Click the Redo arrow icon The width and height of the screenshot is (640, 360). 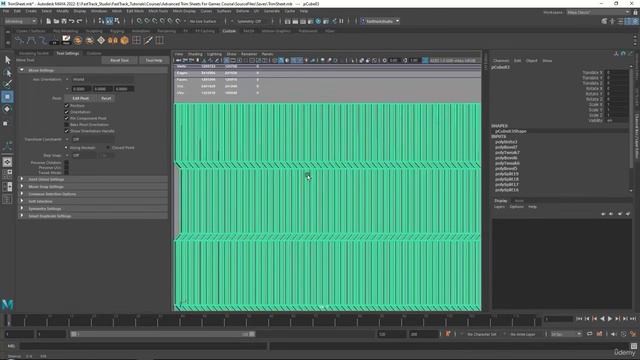80,21
